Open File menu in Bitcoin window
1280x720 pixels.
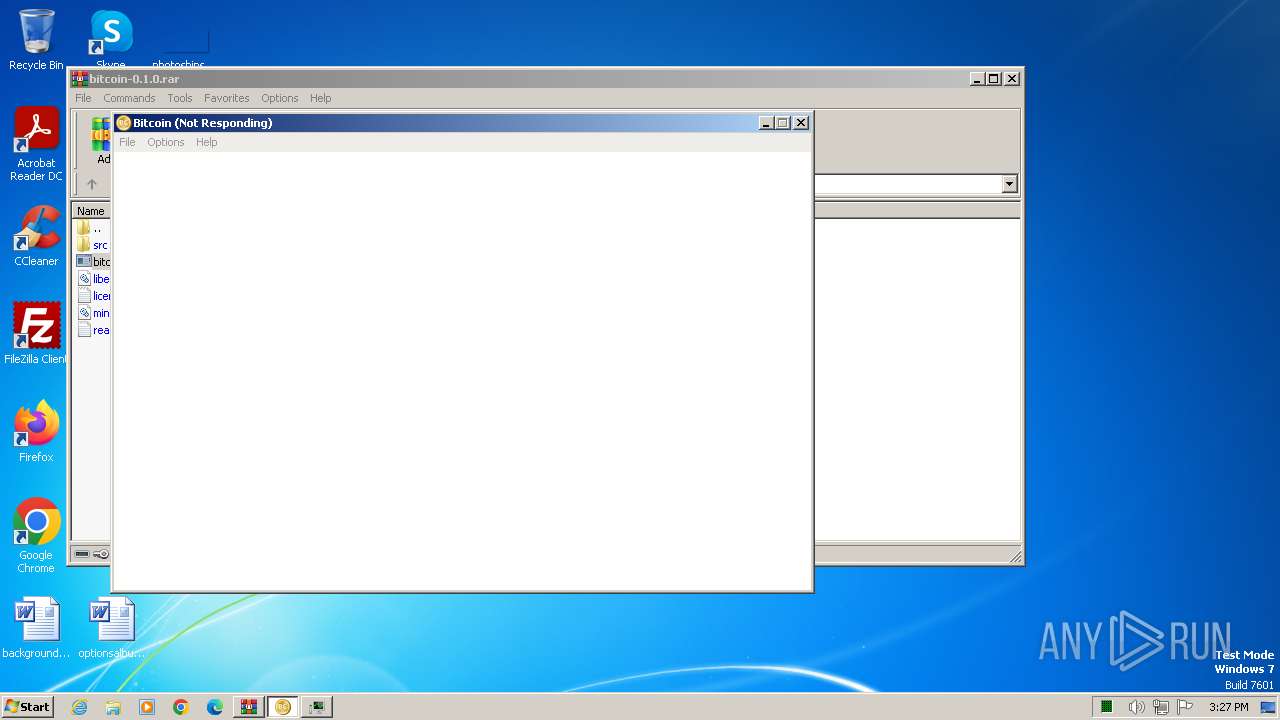coord(127,142)
